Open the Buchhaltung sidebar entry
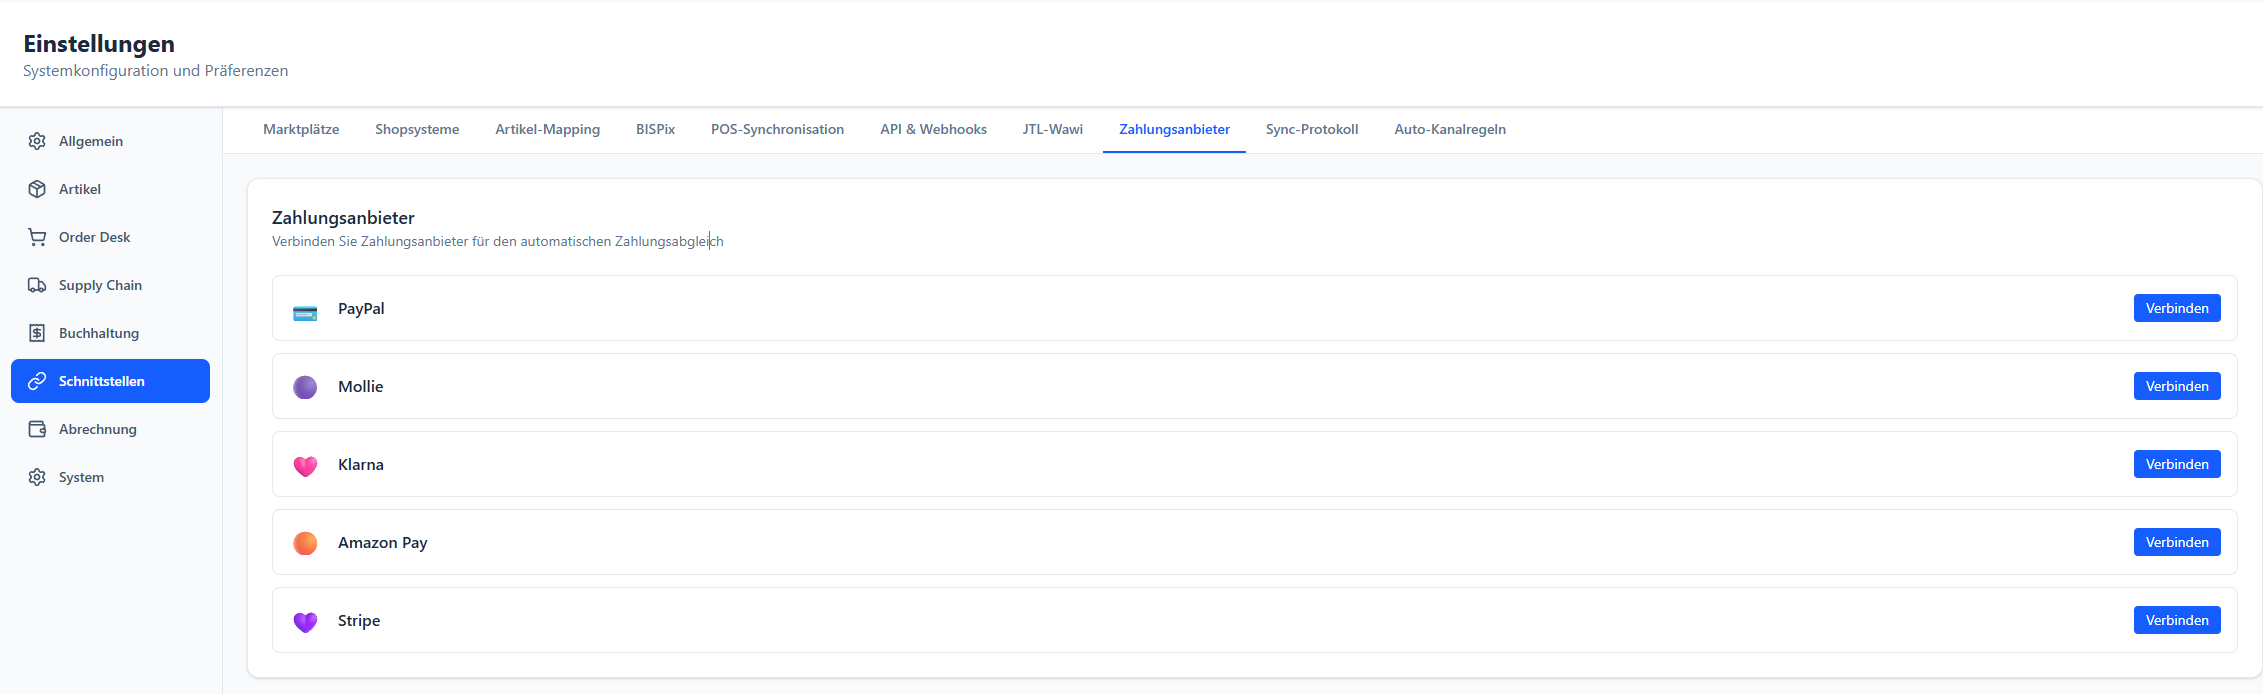 click(110, 333)
